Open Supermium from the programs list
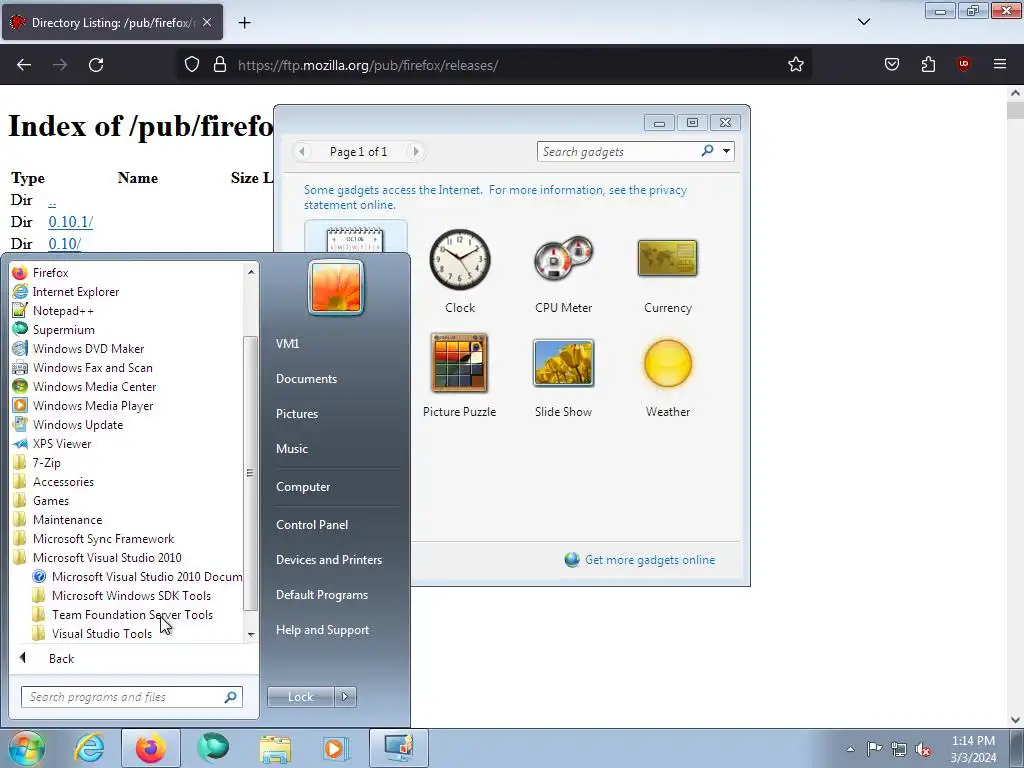1024x768 pixels. coord(63,329)
